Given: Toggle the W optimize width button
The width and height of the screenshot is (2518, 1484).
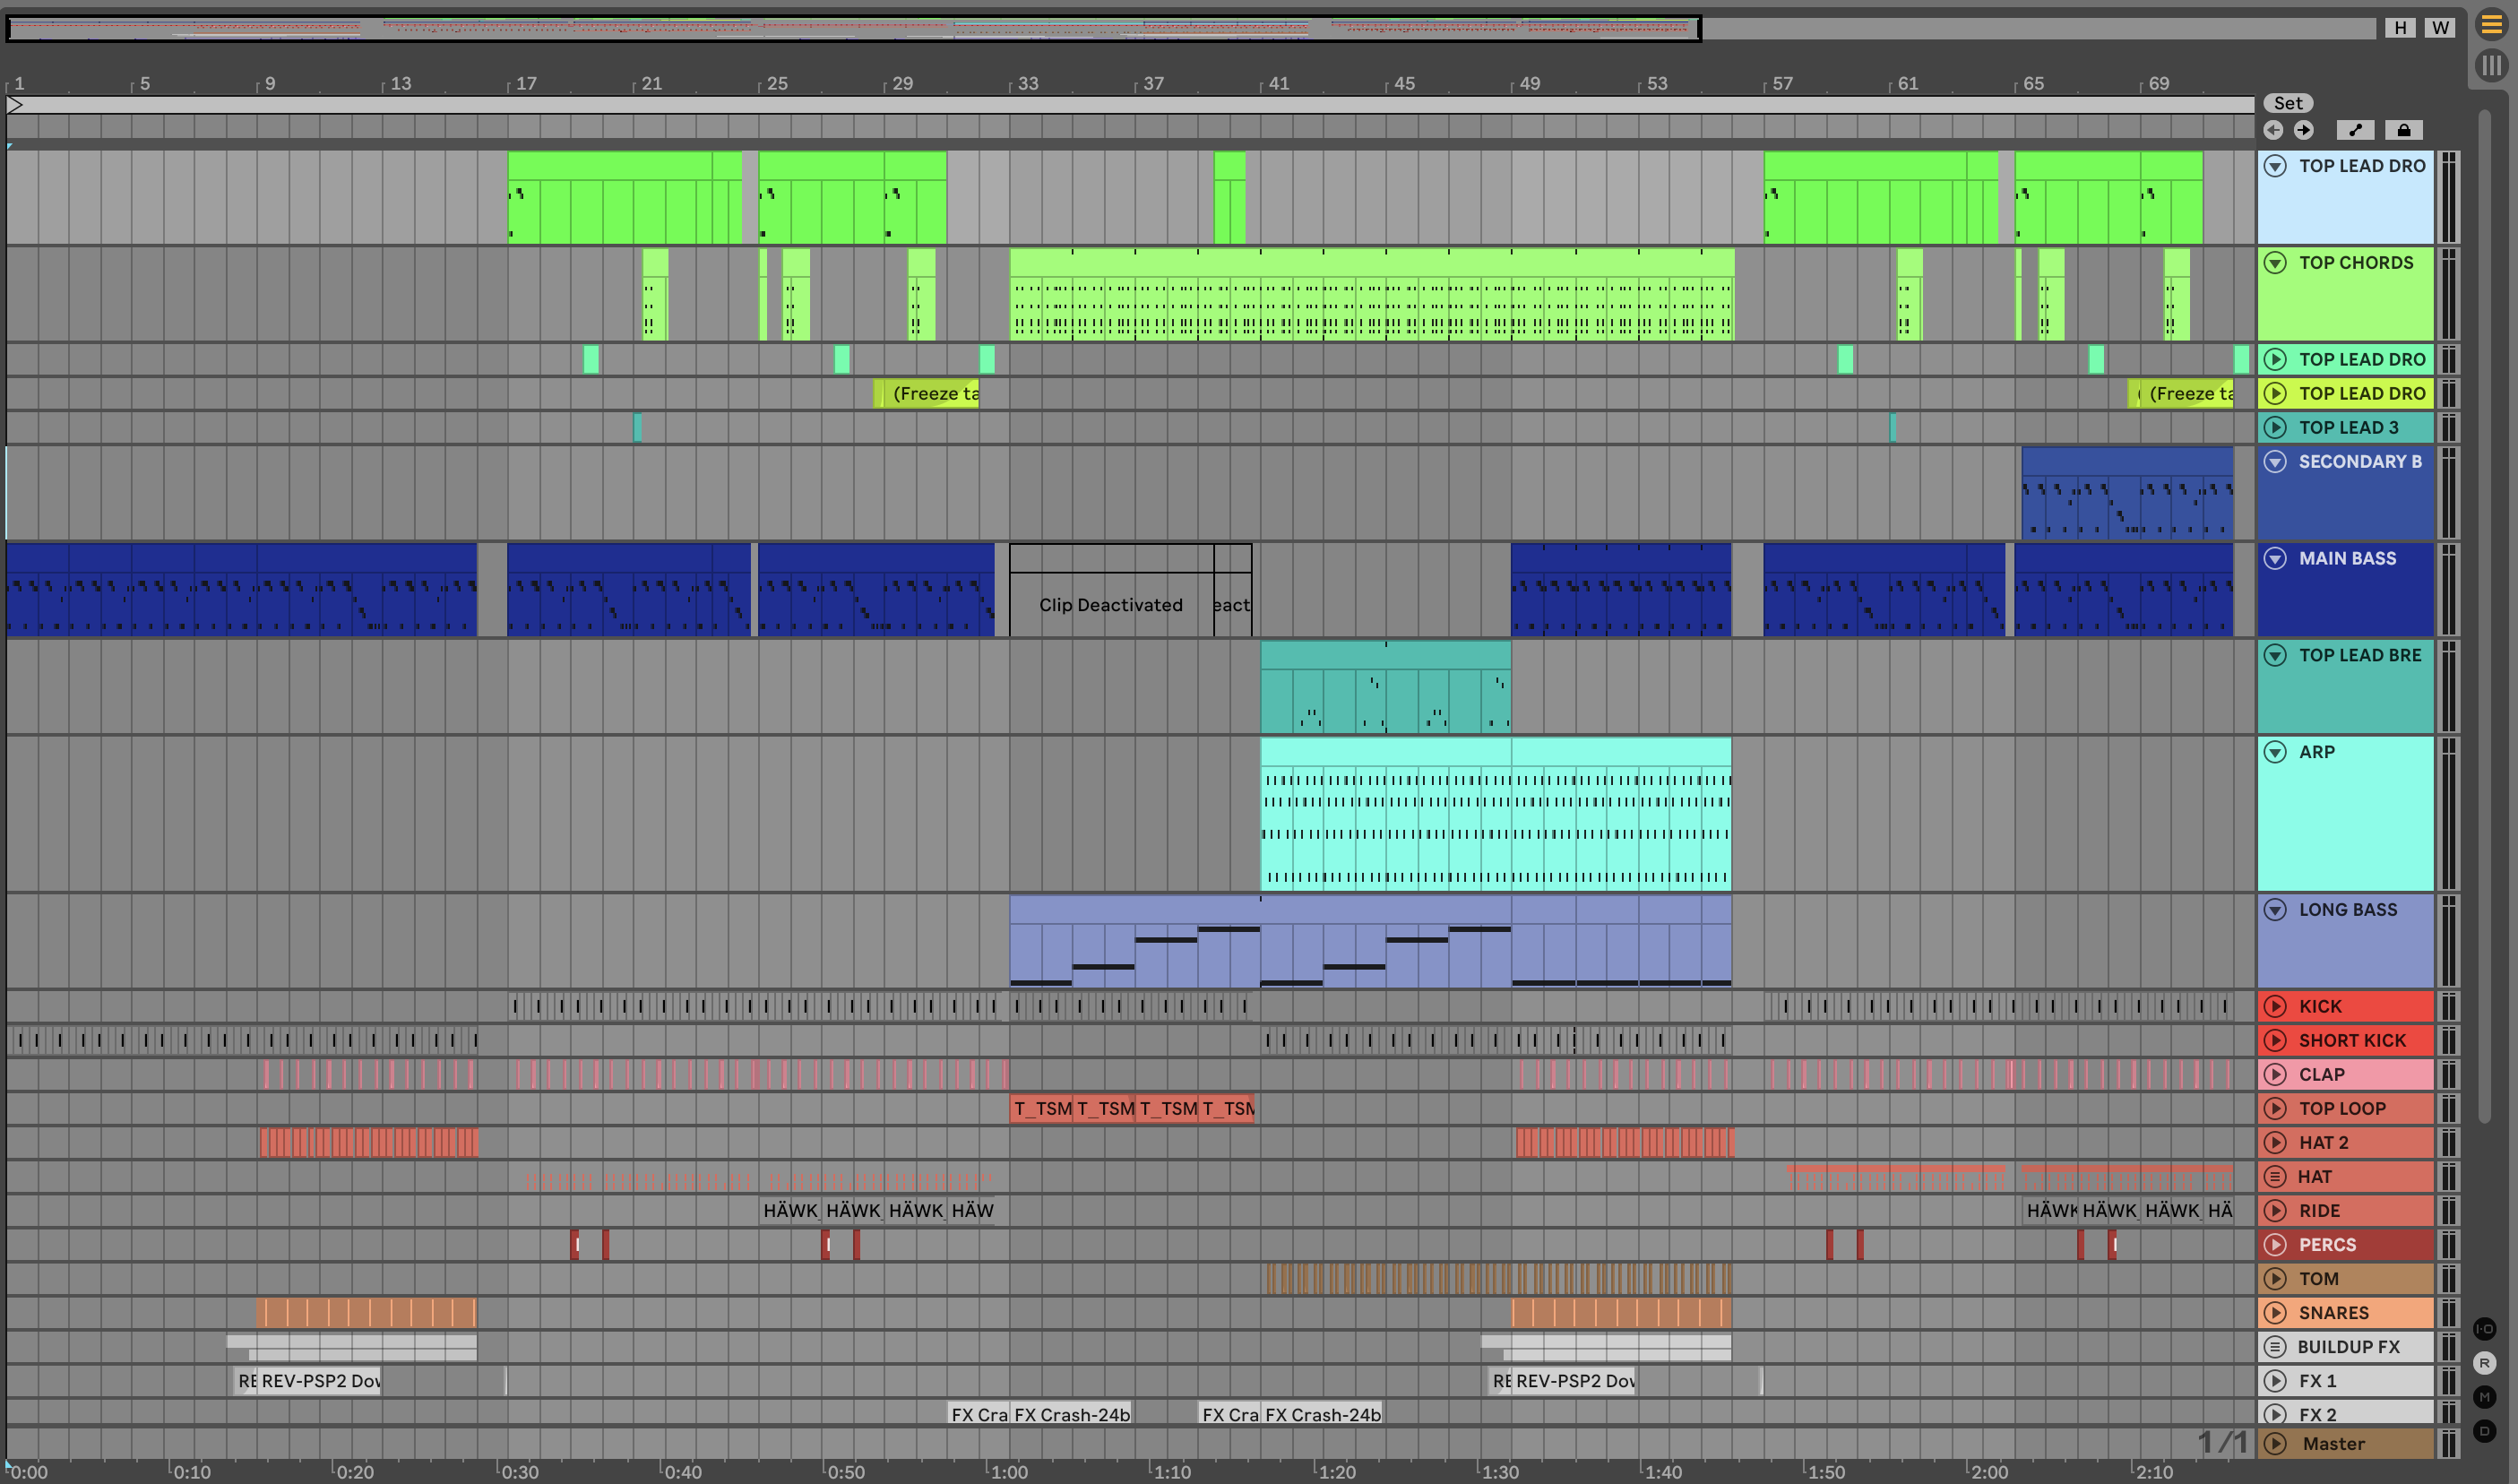Looking at the screenshot, I should [2440, 28].
